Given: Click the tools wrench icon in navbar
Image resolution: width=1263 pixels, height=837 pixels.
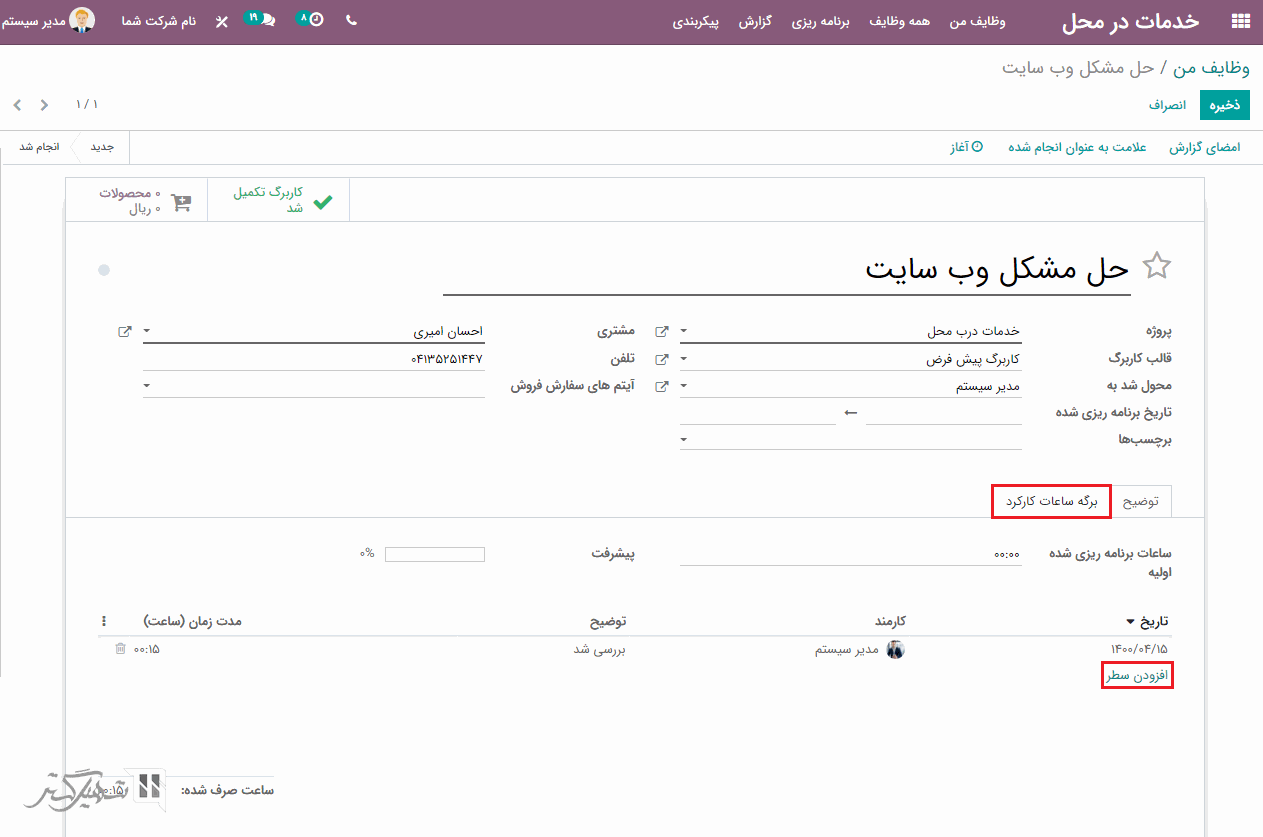Looking at the screenshot, I should coord(222,21).
